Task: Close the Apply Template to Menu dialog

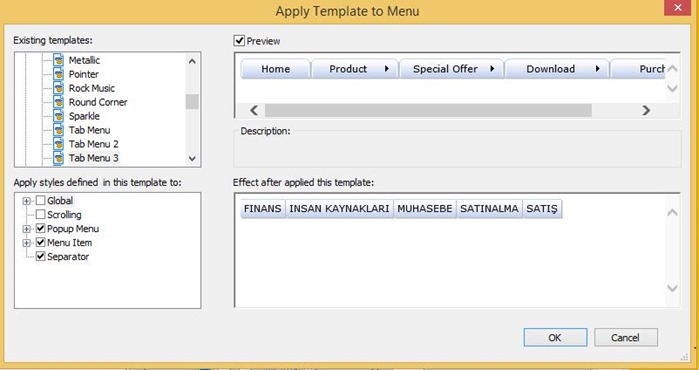Action: pyautogui.click(x=678, y=8)
